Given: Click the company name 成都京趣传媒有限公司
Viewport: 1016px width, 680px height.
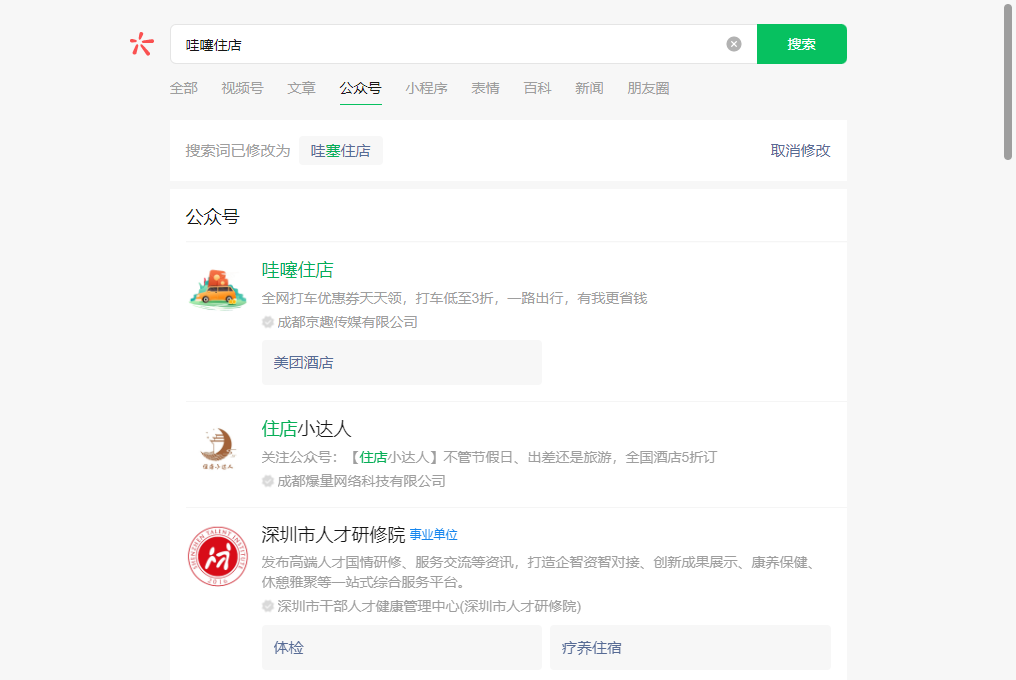Looking at the screenshot, I should pos(347,322).
